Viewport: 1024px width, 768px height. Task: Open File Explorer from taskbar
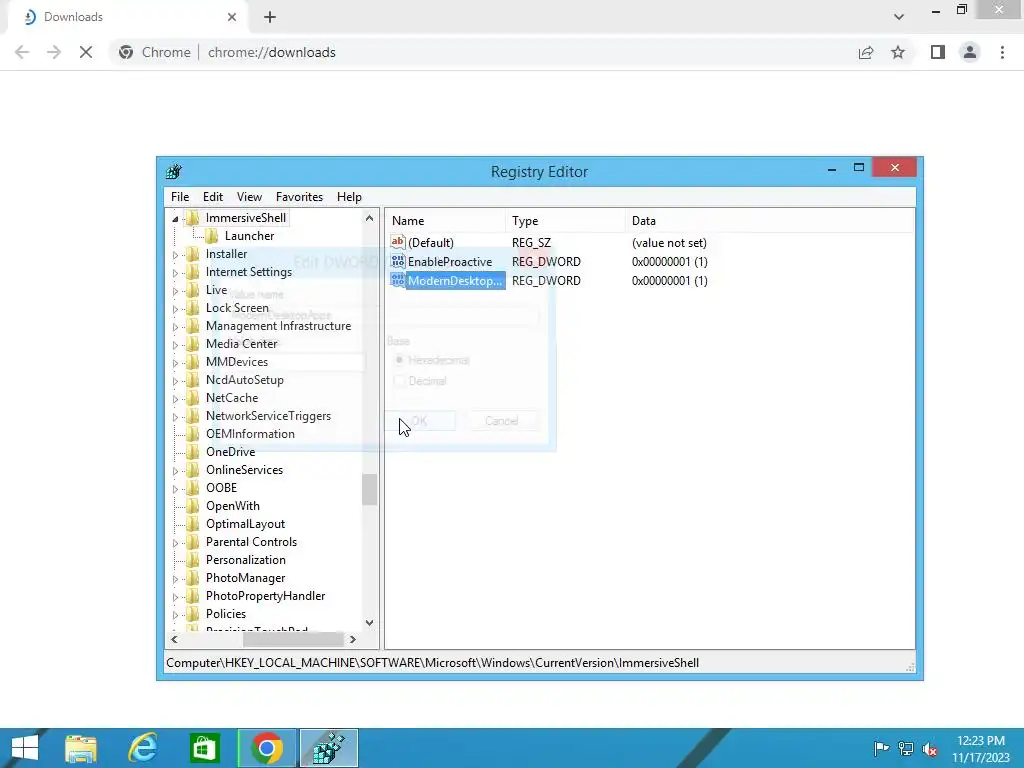pyautogui.click(x=81, y=748)
